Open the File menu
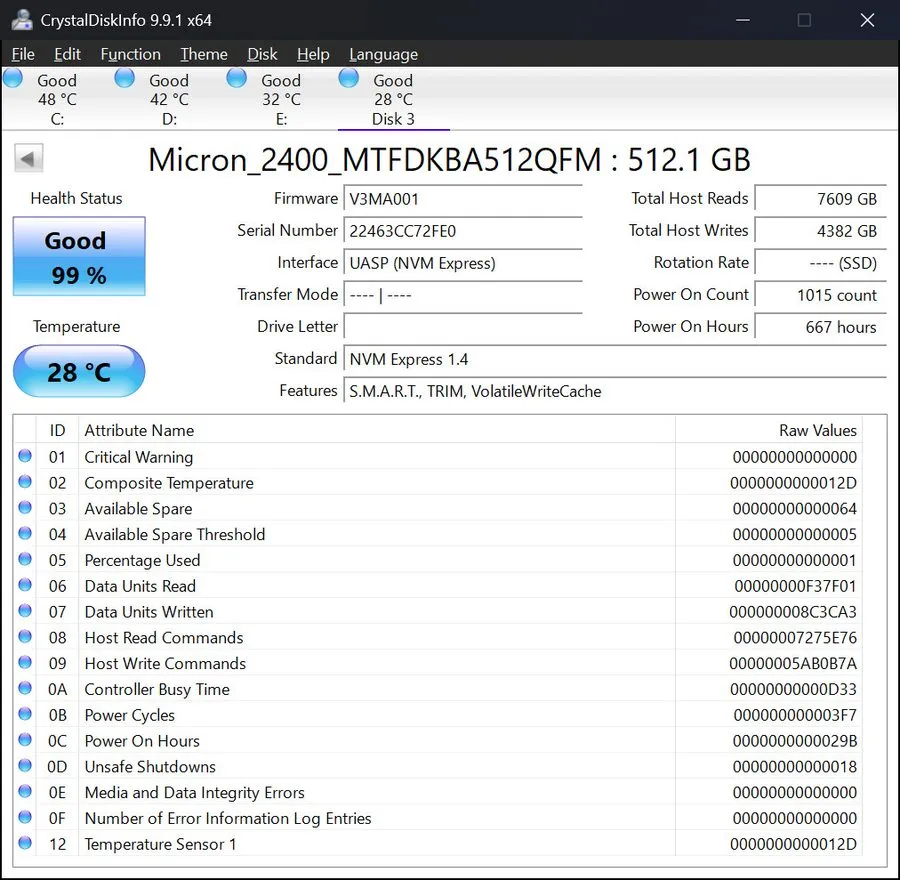 coord(23,55)
